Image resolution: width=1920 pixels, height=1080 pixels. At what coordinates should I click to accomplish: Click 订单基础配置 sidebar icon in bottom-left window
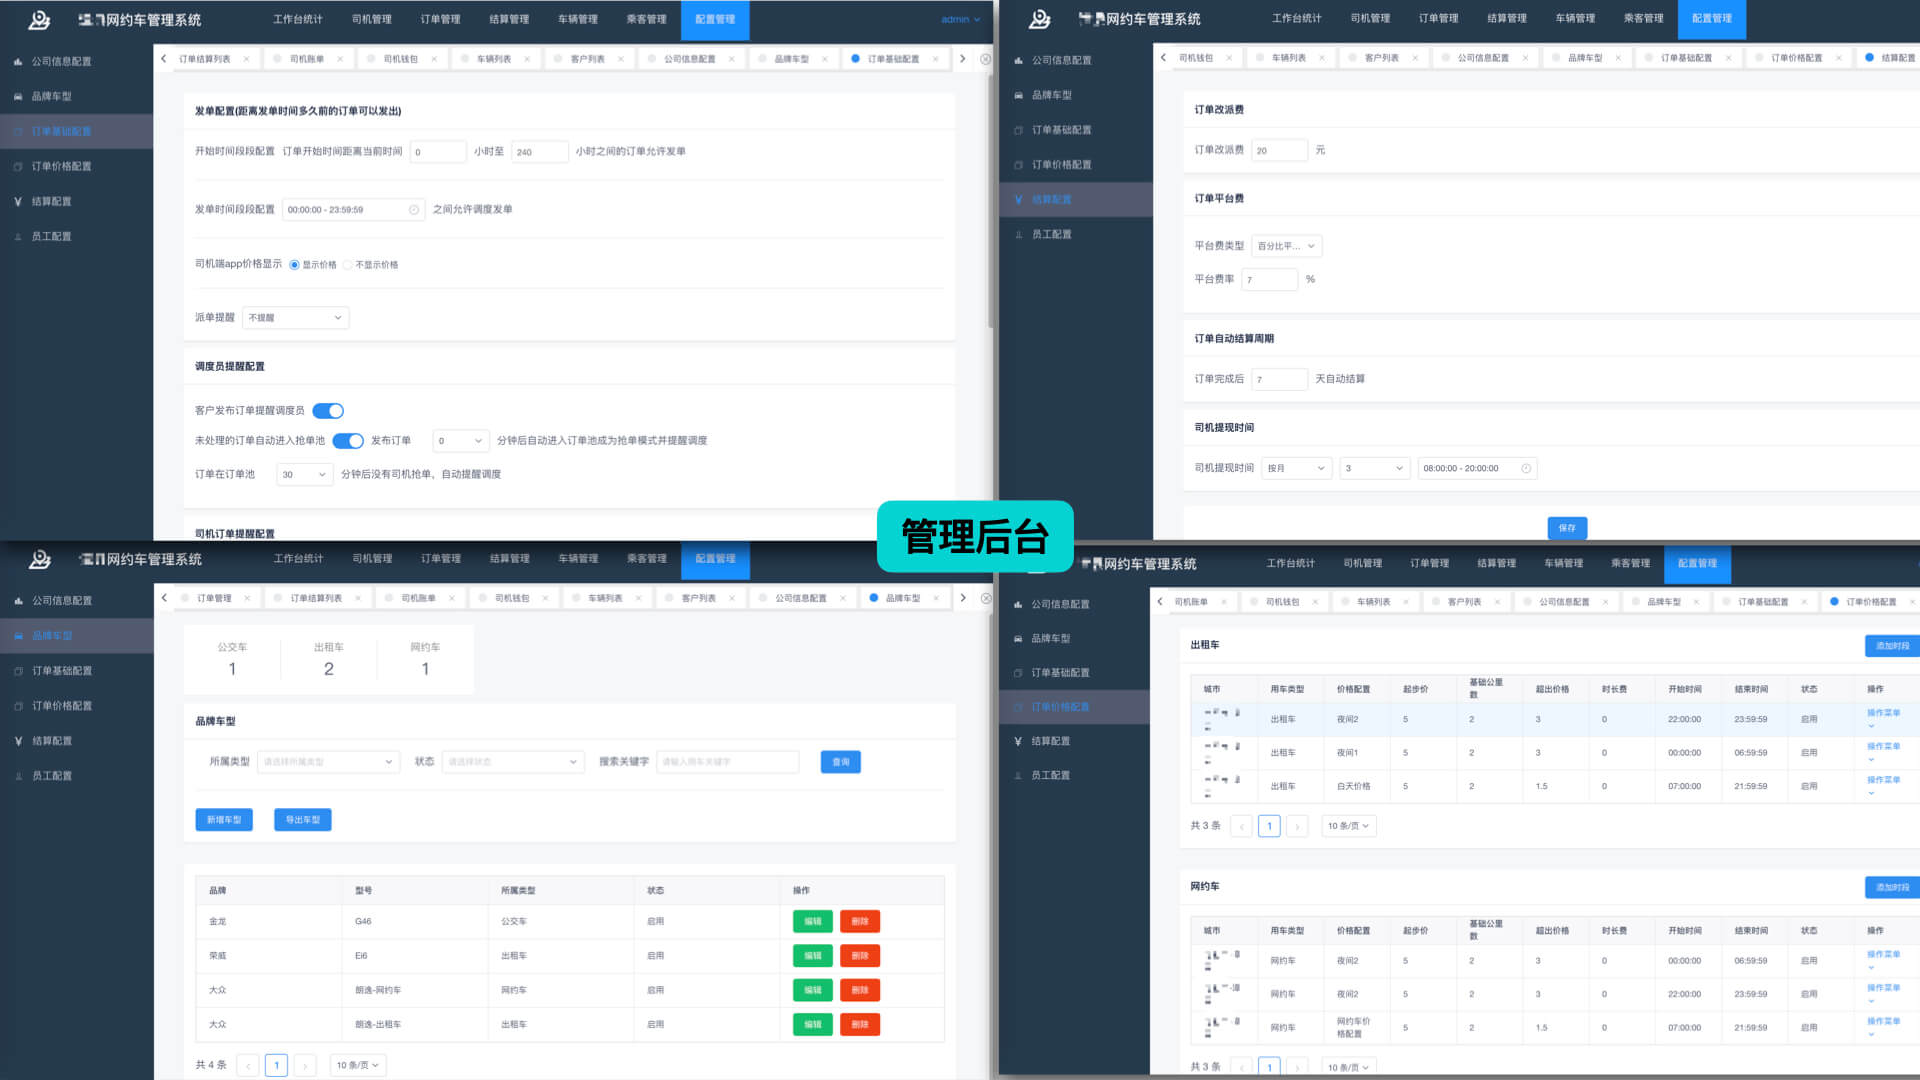click(18, 671)
